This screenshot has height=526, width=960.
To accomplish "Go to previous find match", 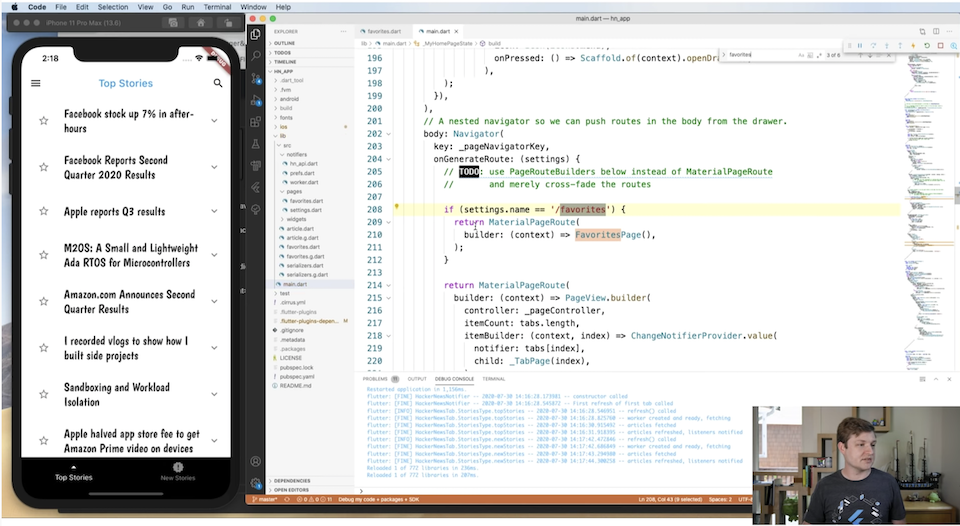I will (x=860, y=55).
